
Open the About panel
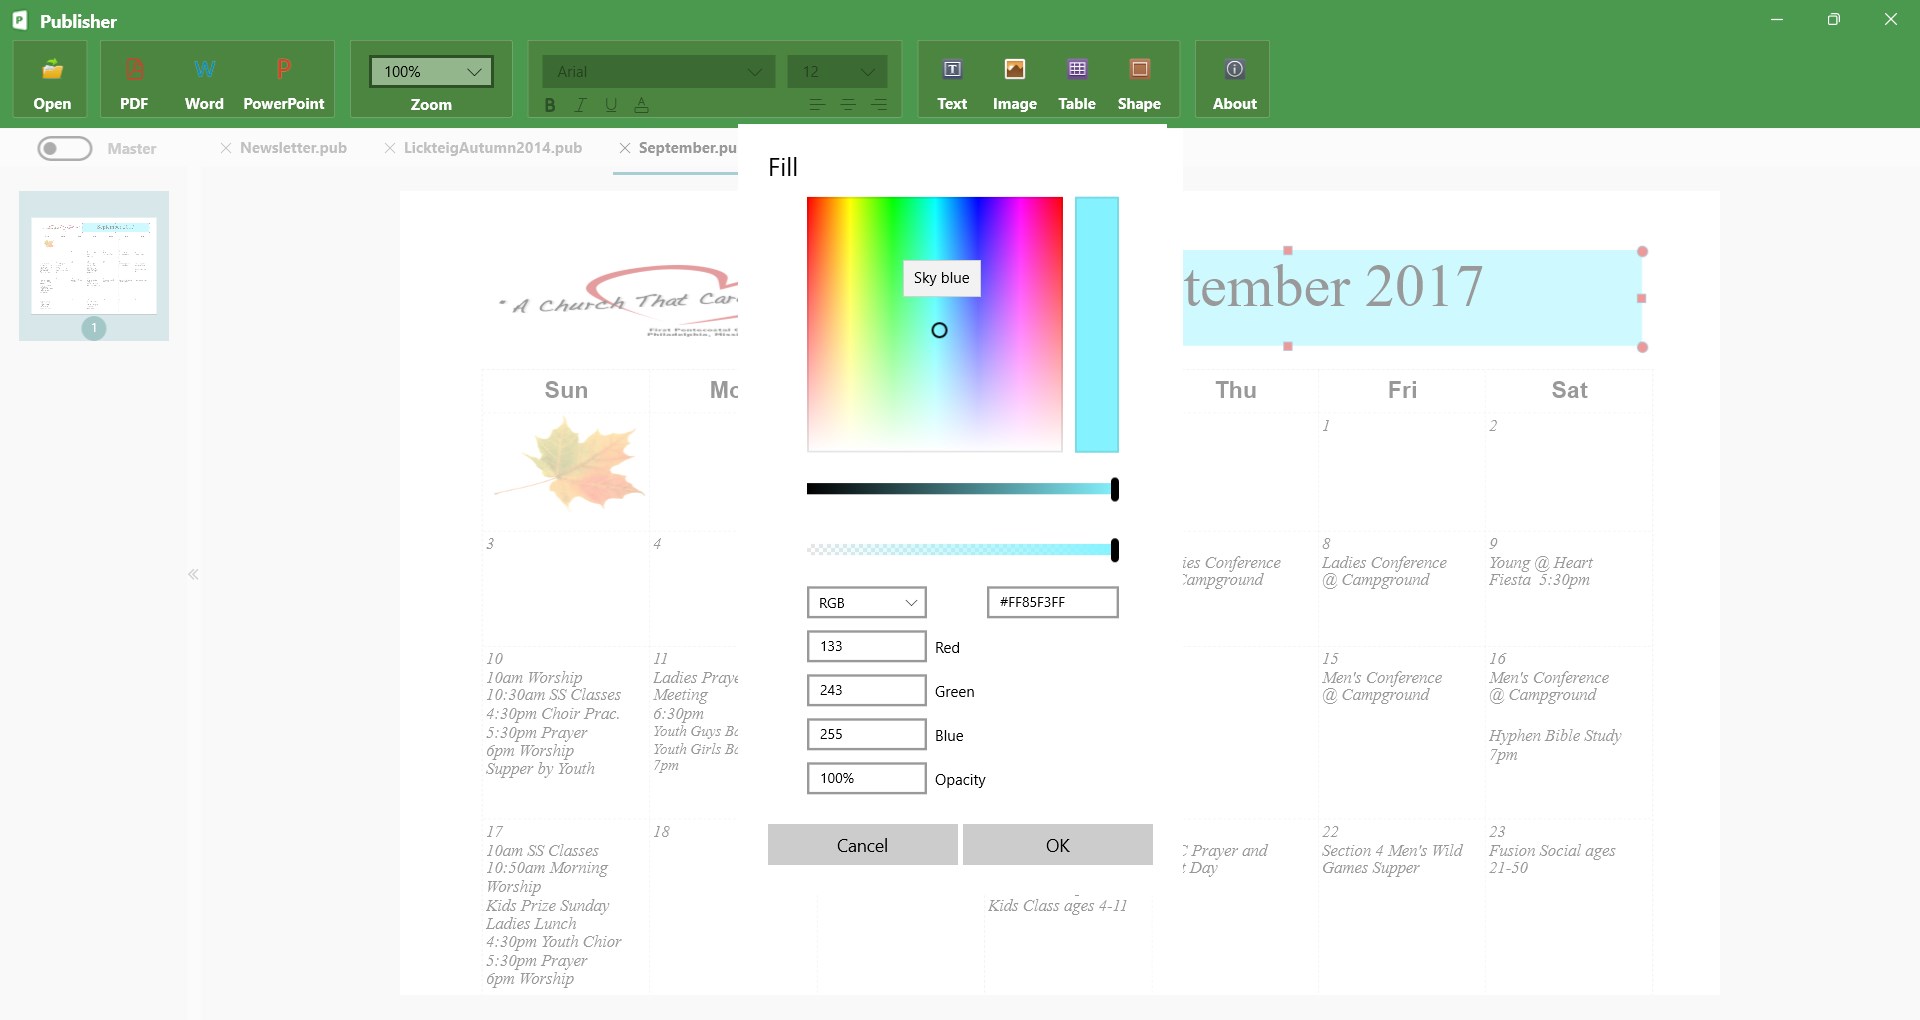(1233, 79)
